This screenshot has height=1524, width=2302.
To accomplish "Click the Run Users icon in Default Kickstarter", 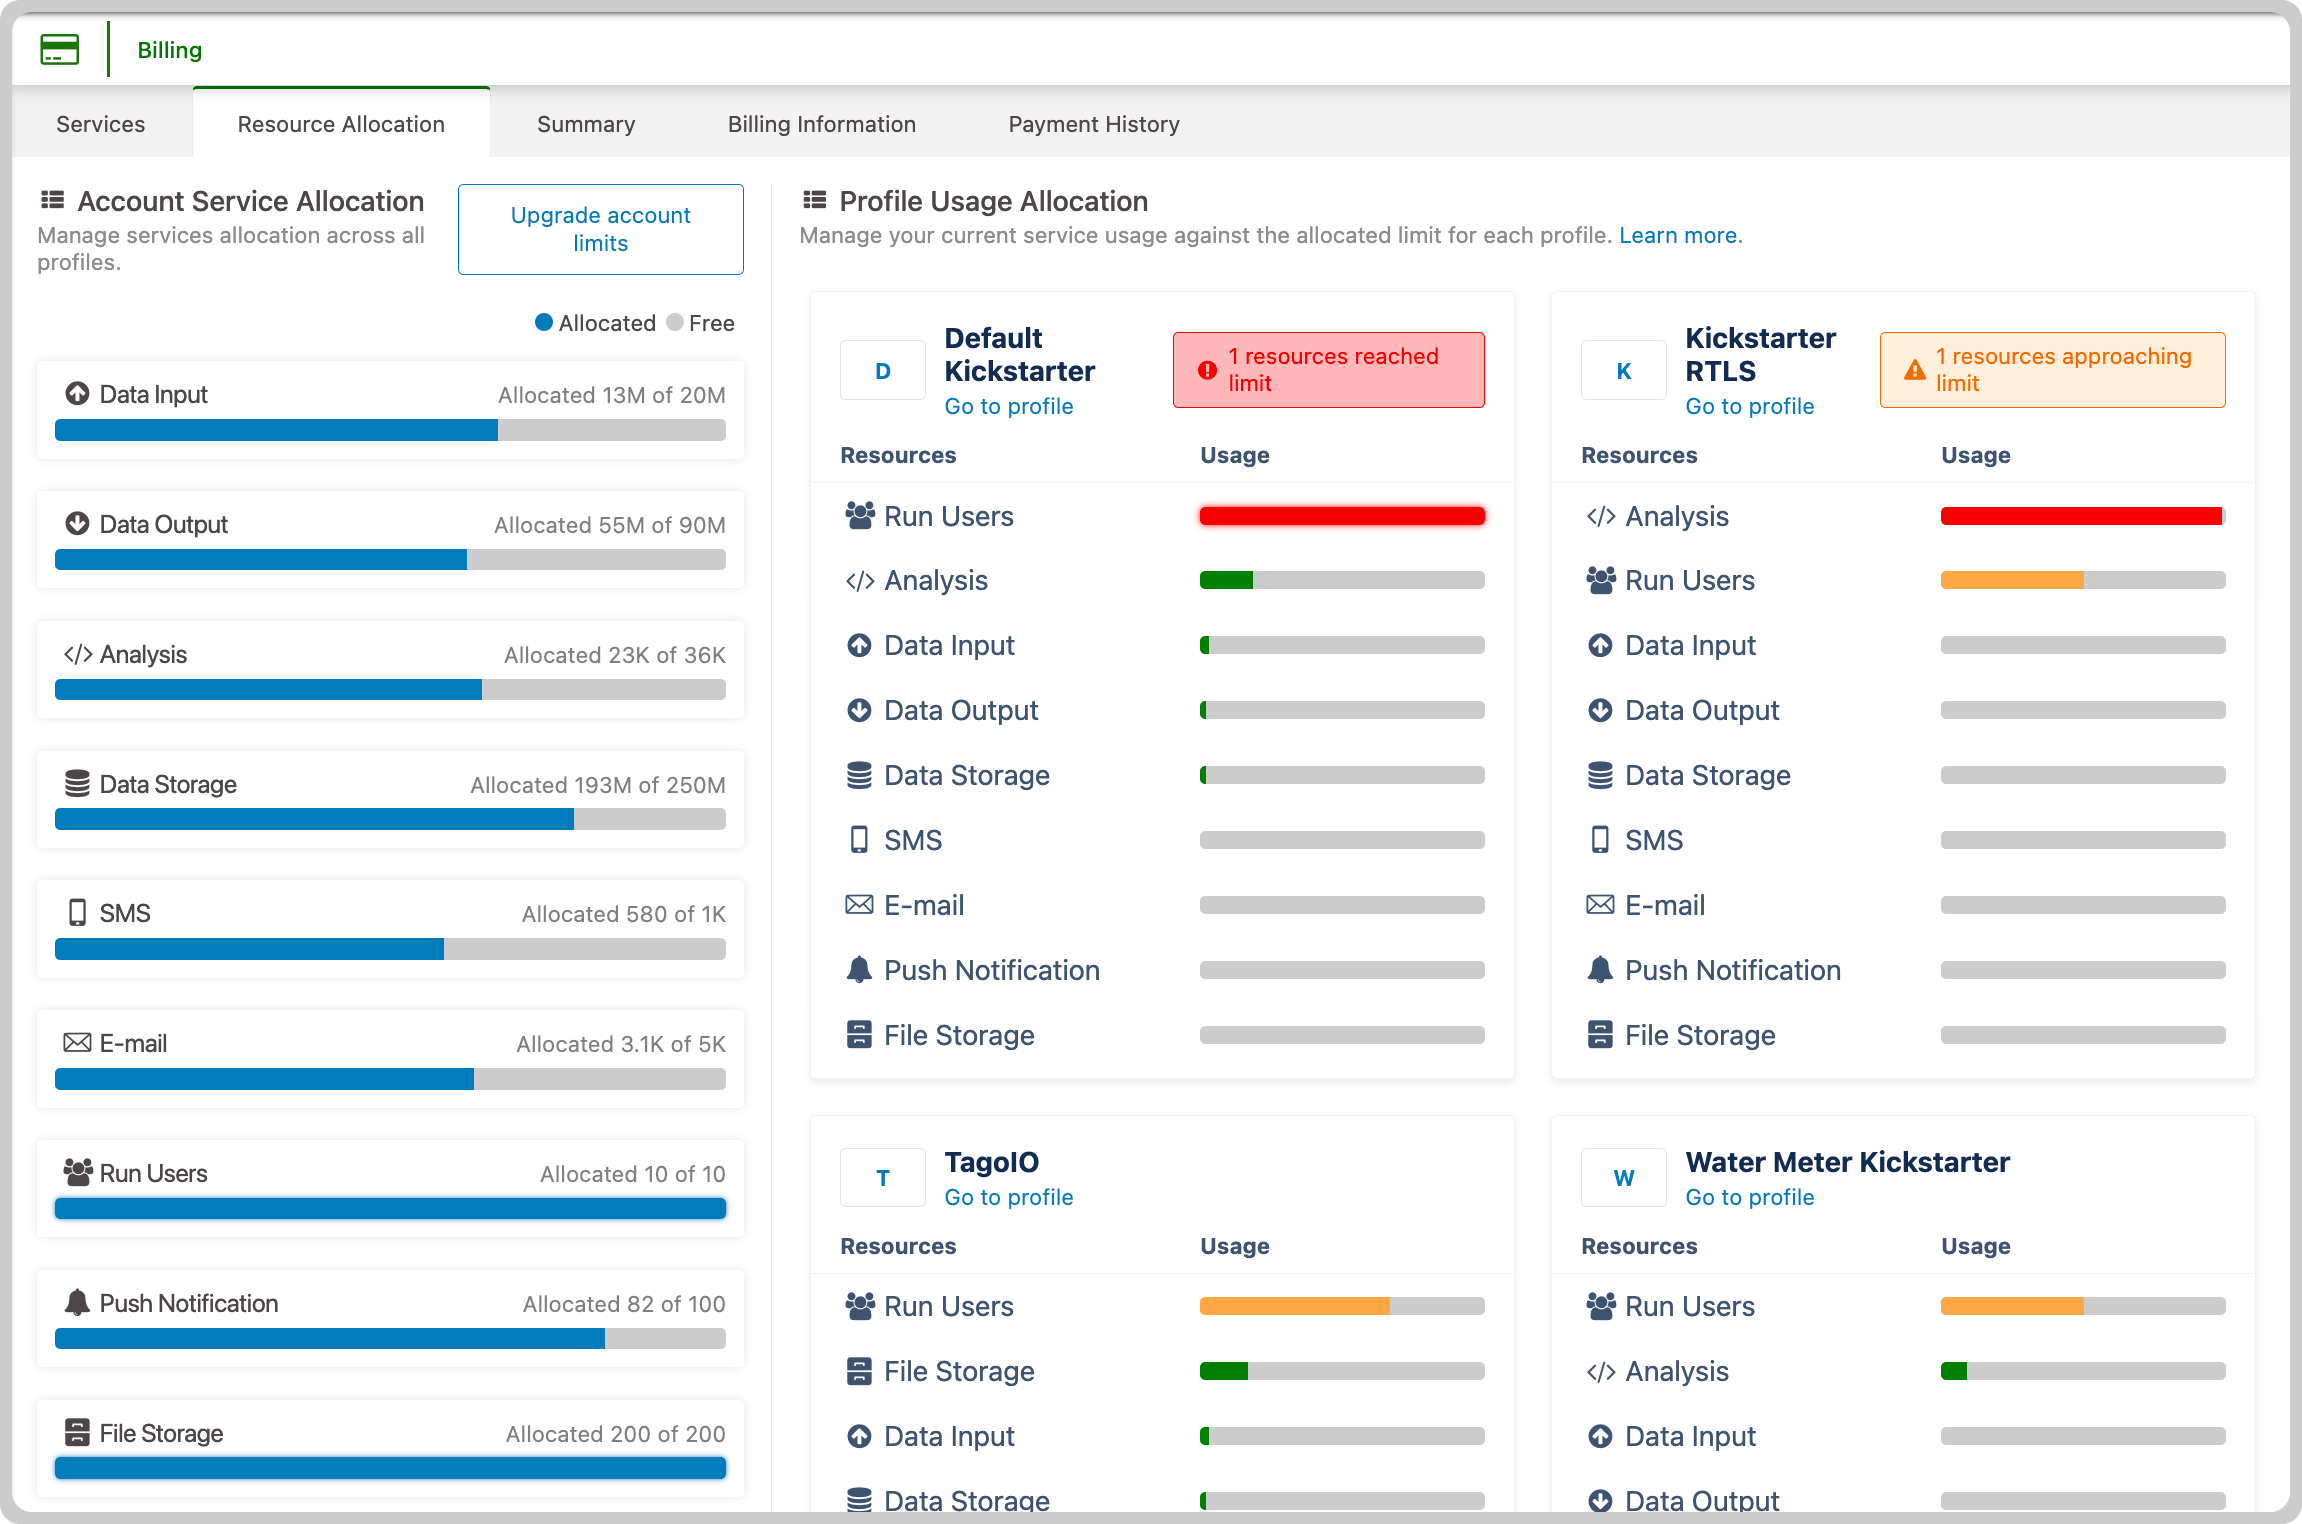I will point(860,516).
